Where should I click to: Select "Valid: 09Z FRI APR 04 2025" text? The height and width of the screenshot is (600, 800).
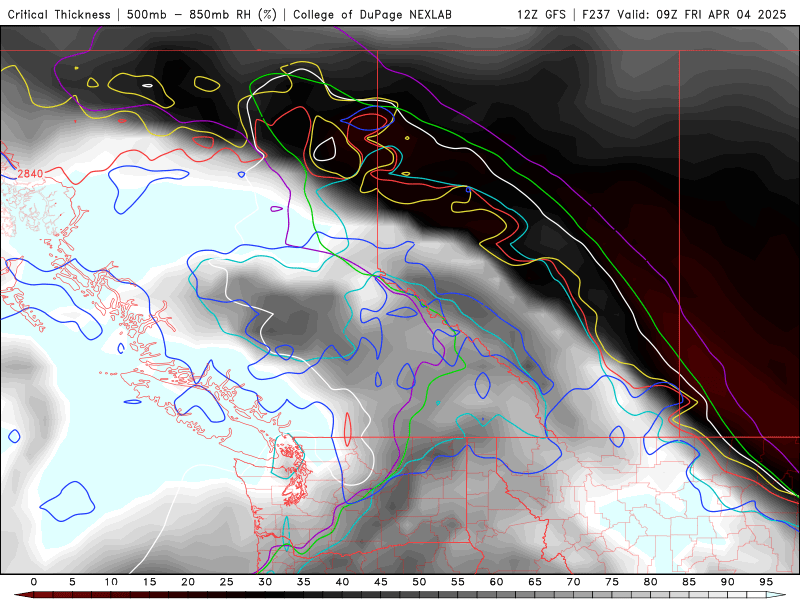click(702, 14)
